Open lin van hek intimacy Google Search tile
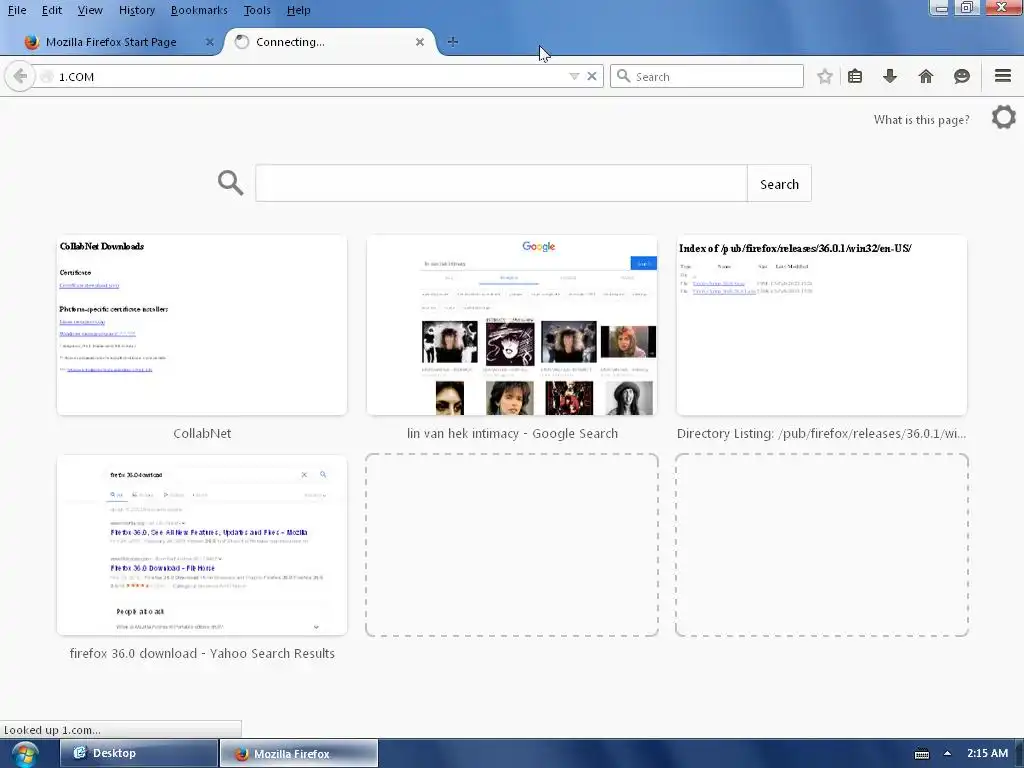The width and height of the screenshot is (1024, 768). 512,325
